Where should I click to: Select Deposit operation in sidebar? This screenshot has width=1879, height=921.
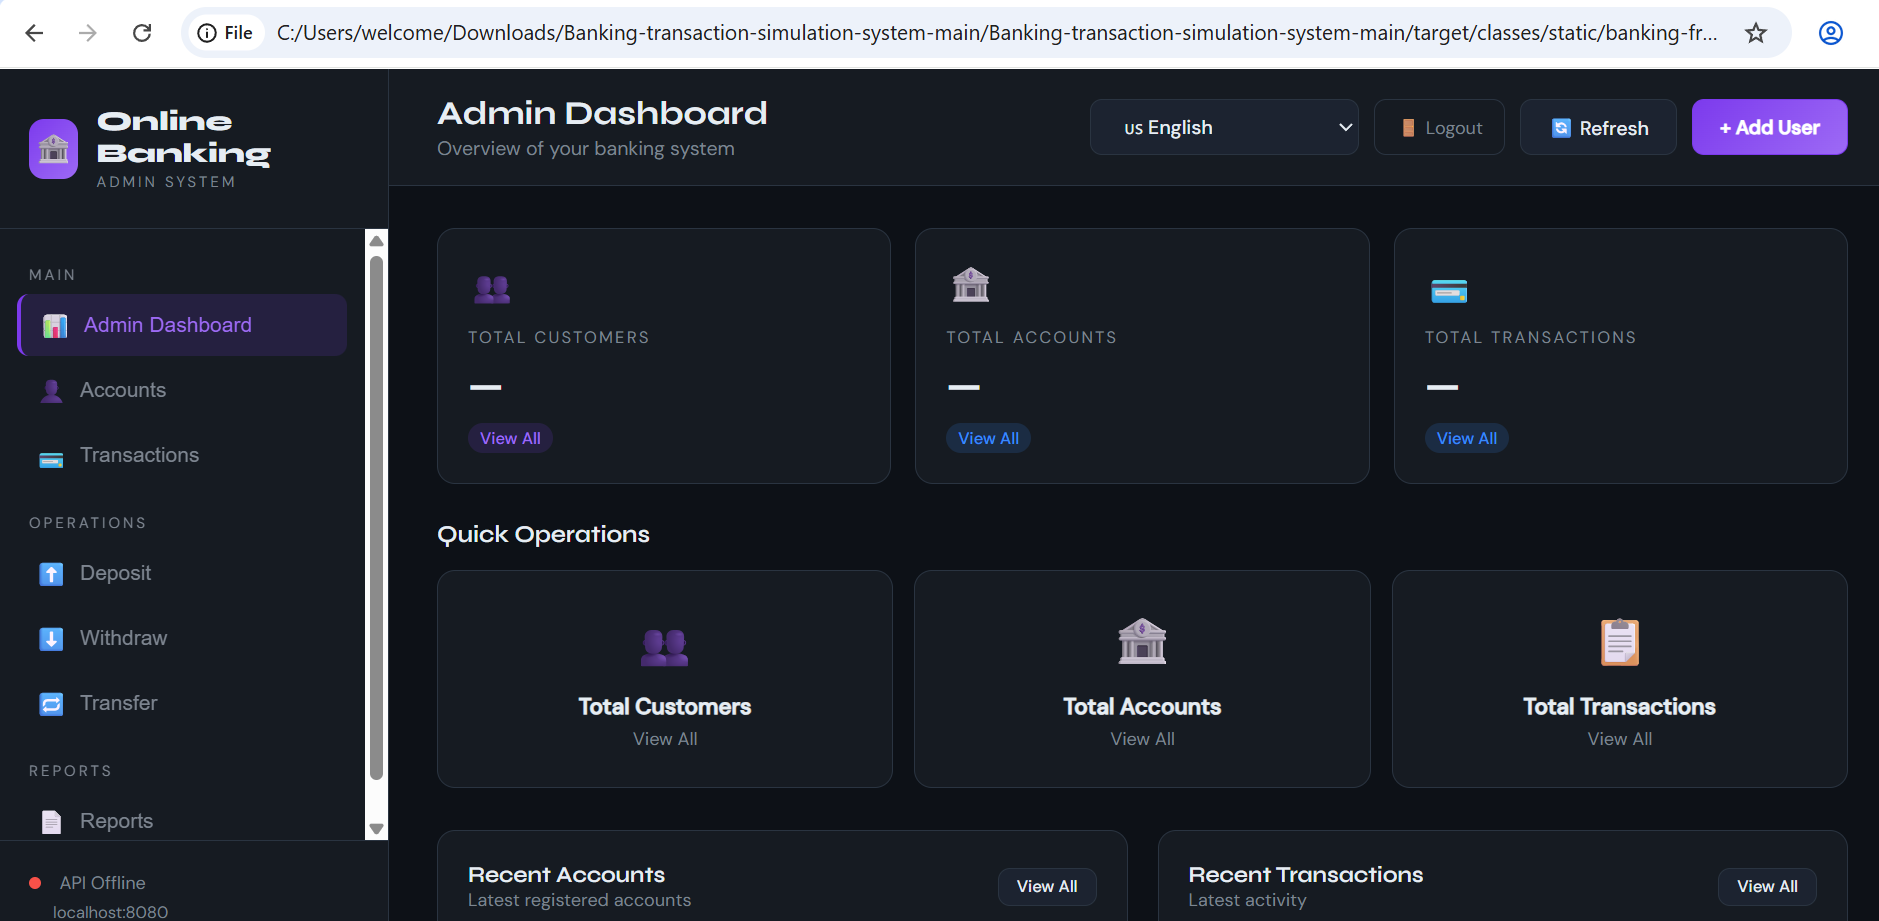[x=182, y=573]
